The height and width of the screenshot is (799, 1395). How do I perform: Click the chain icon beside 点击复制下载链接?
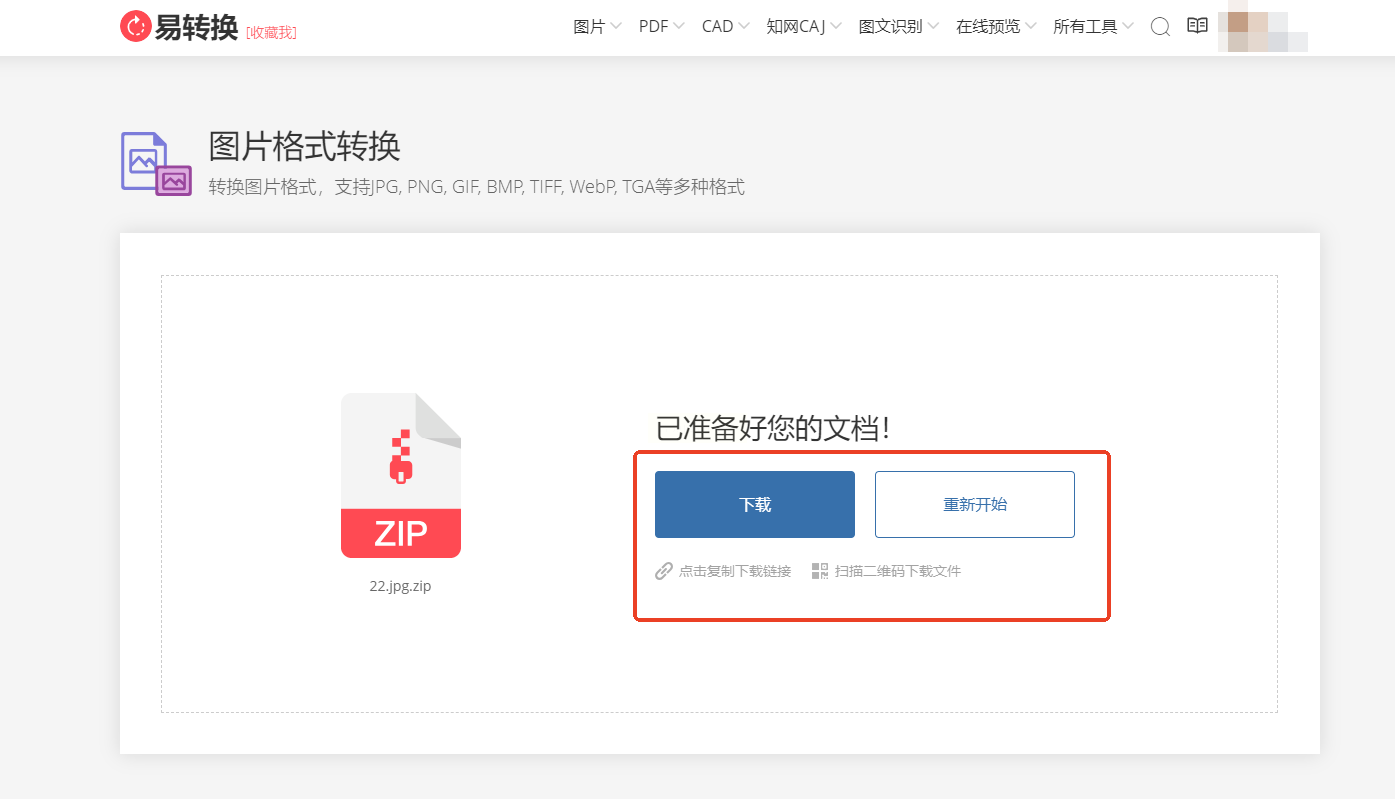click(x=664, y=571)
